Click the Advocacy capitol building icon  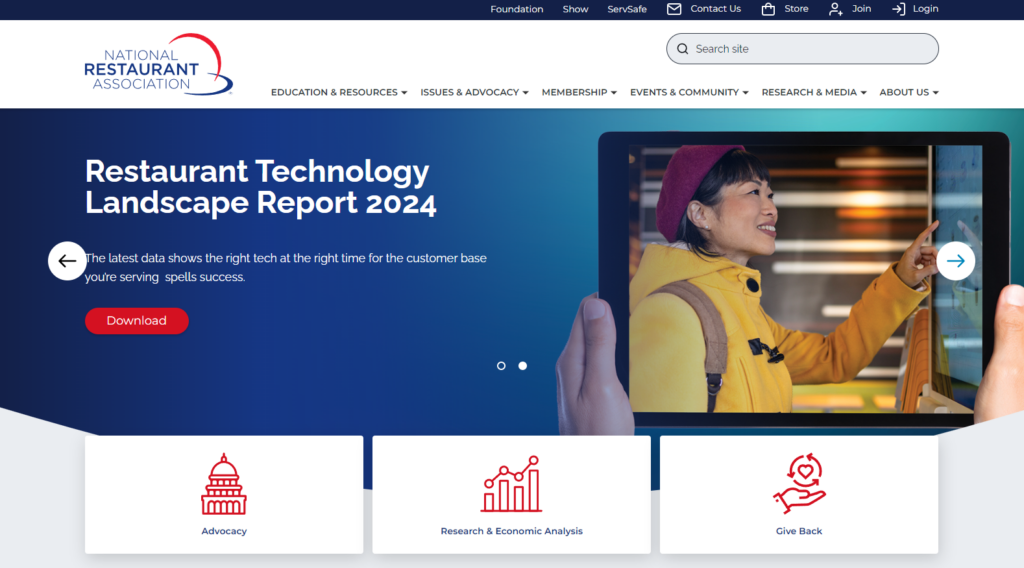point(224,485)
